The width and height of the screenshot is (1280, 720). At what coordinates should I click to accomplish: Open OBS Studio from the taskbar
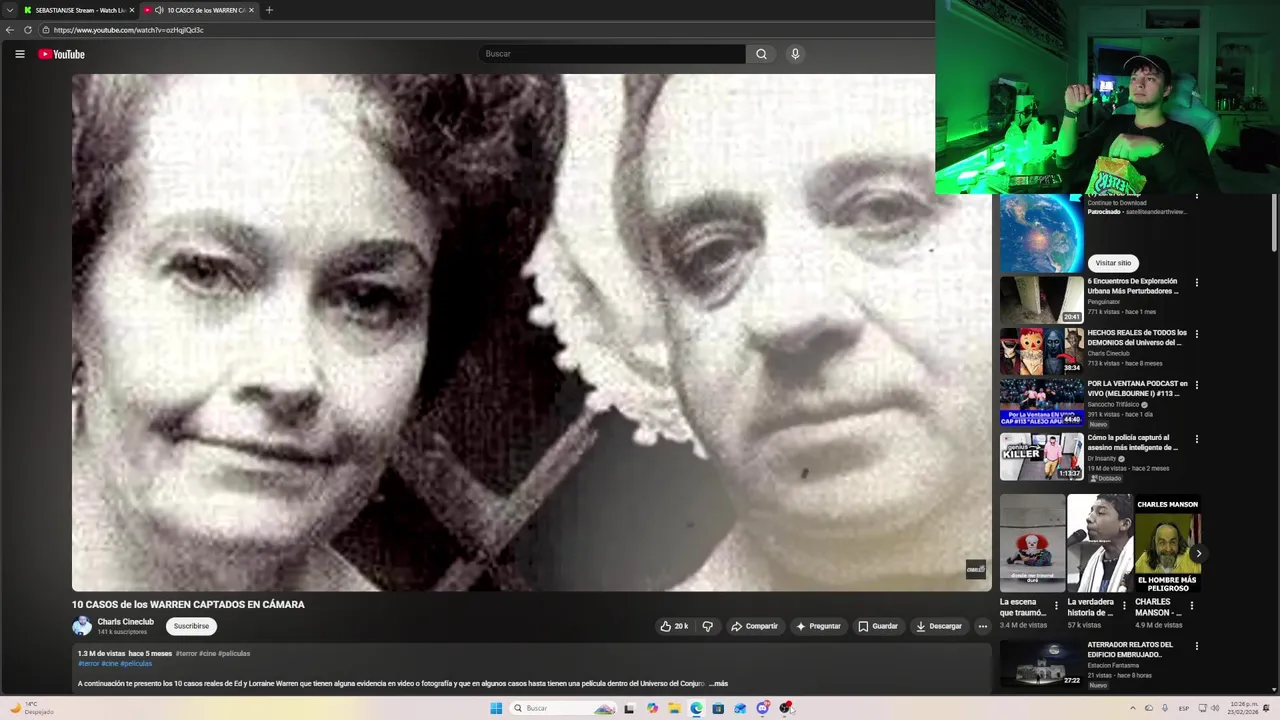(786, 708)
